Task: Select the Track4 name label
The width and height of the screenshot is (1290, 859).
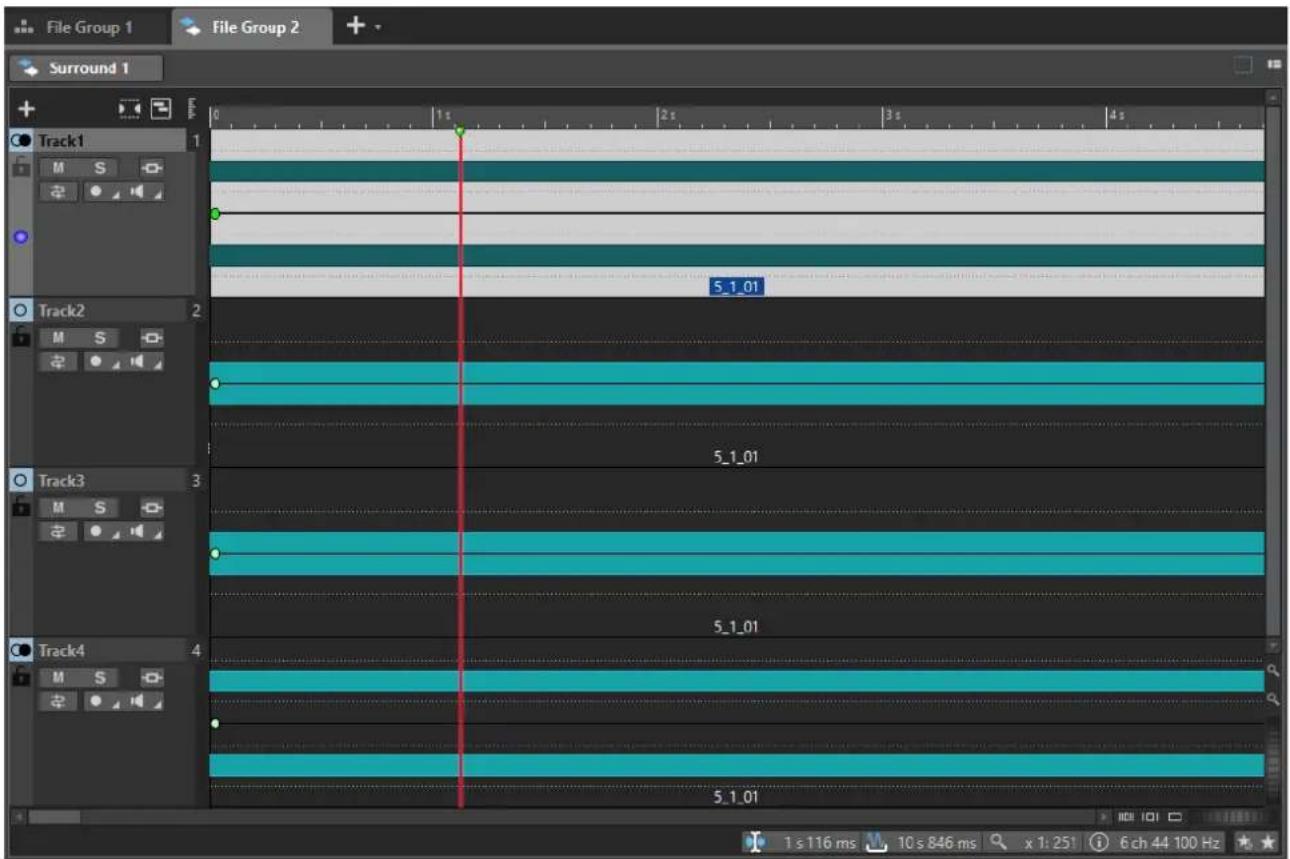Action: [x=62, y=651]
